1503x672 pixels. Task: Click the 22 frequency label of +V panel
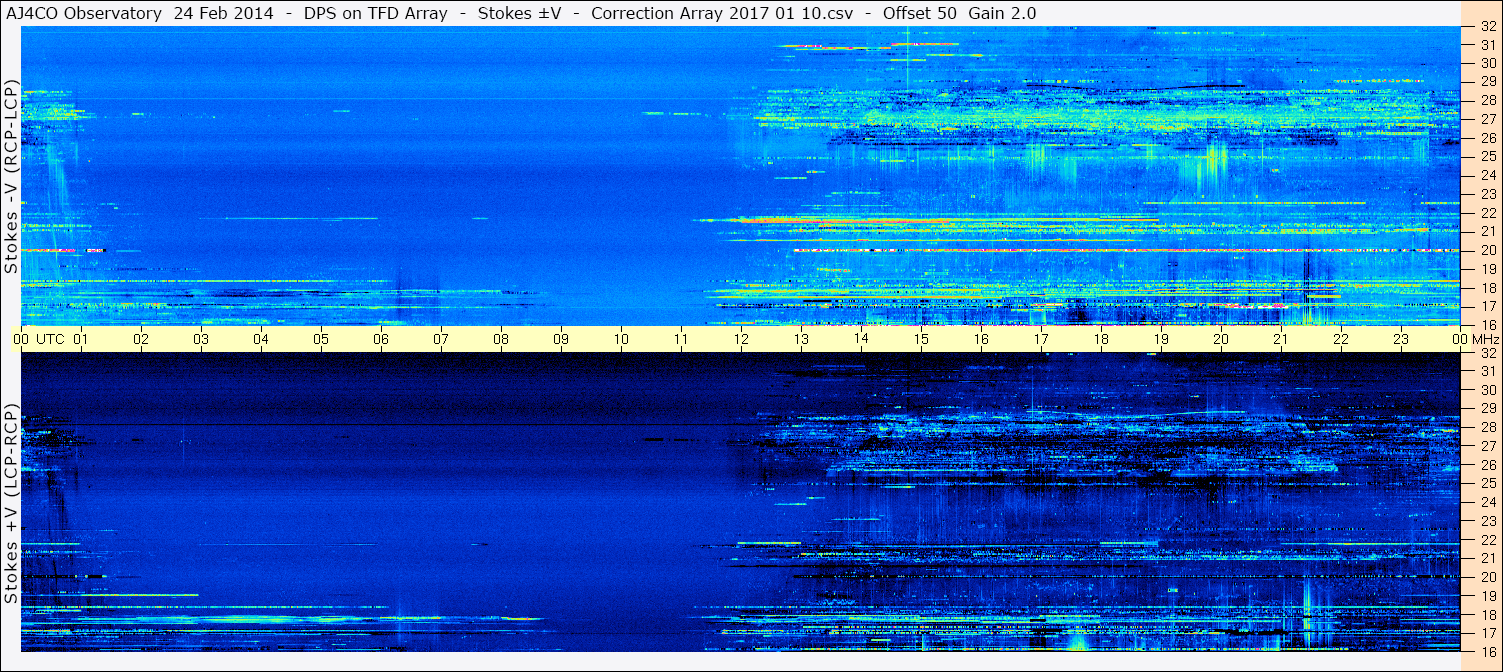coord(1488,540)
